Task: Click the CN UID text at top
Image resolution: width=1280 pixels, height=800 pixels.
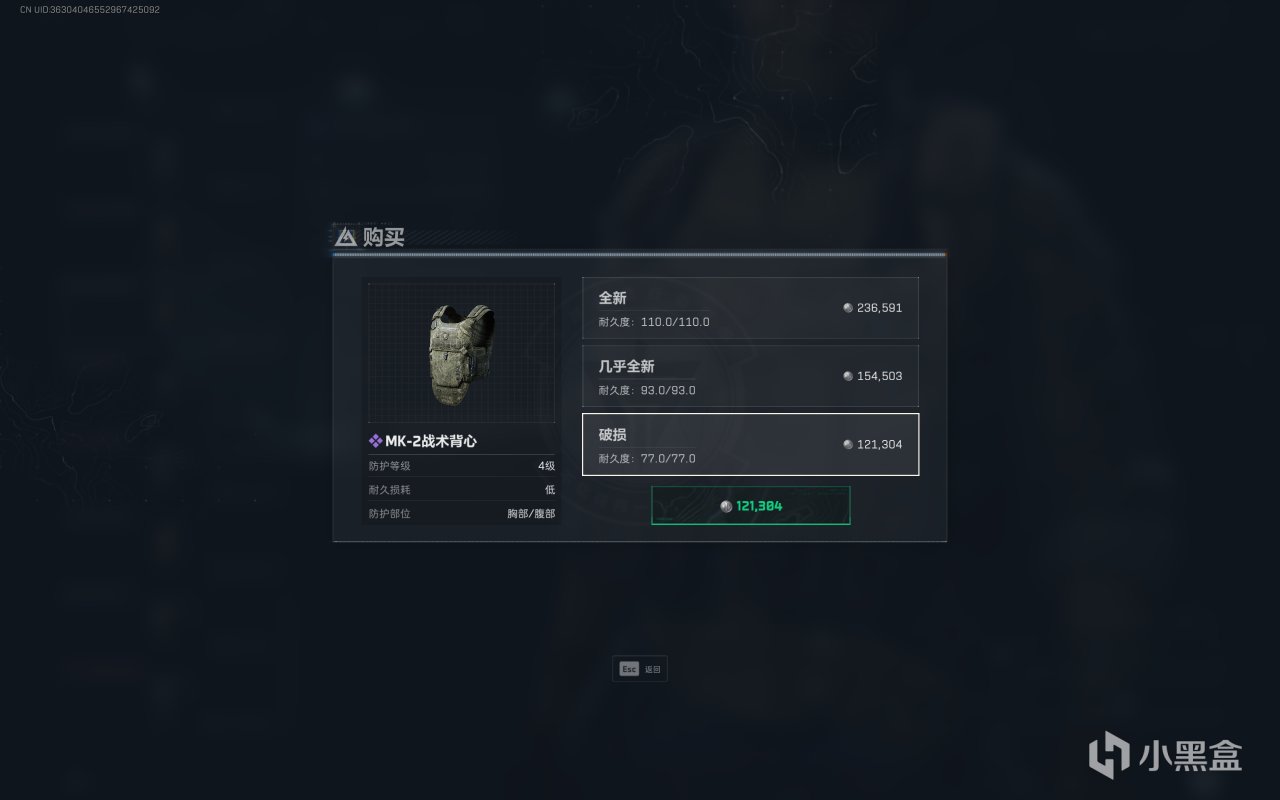Action: pos(90,9)
